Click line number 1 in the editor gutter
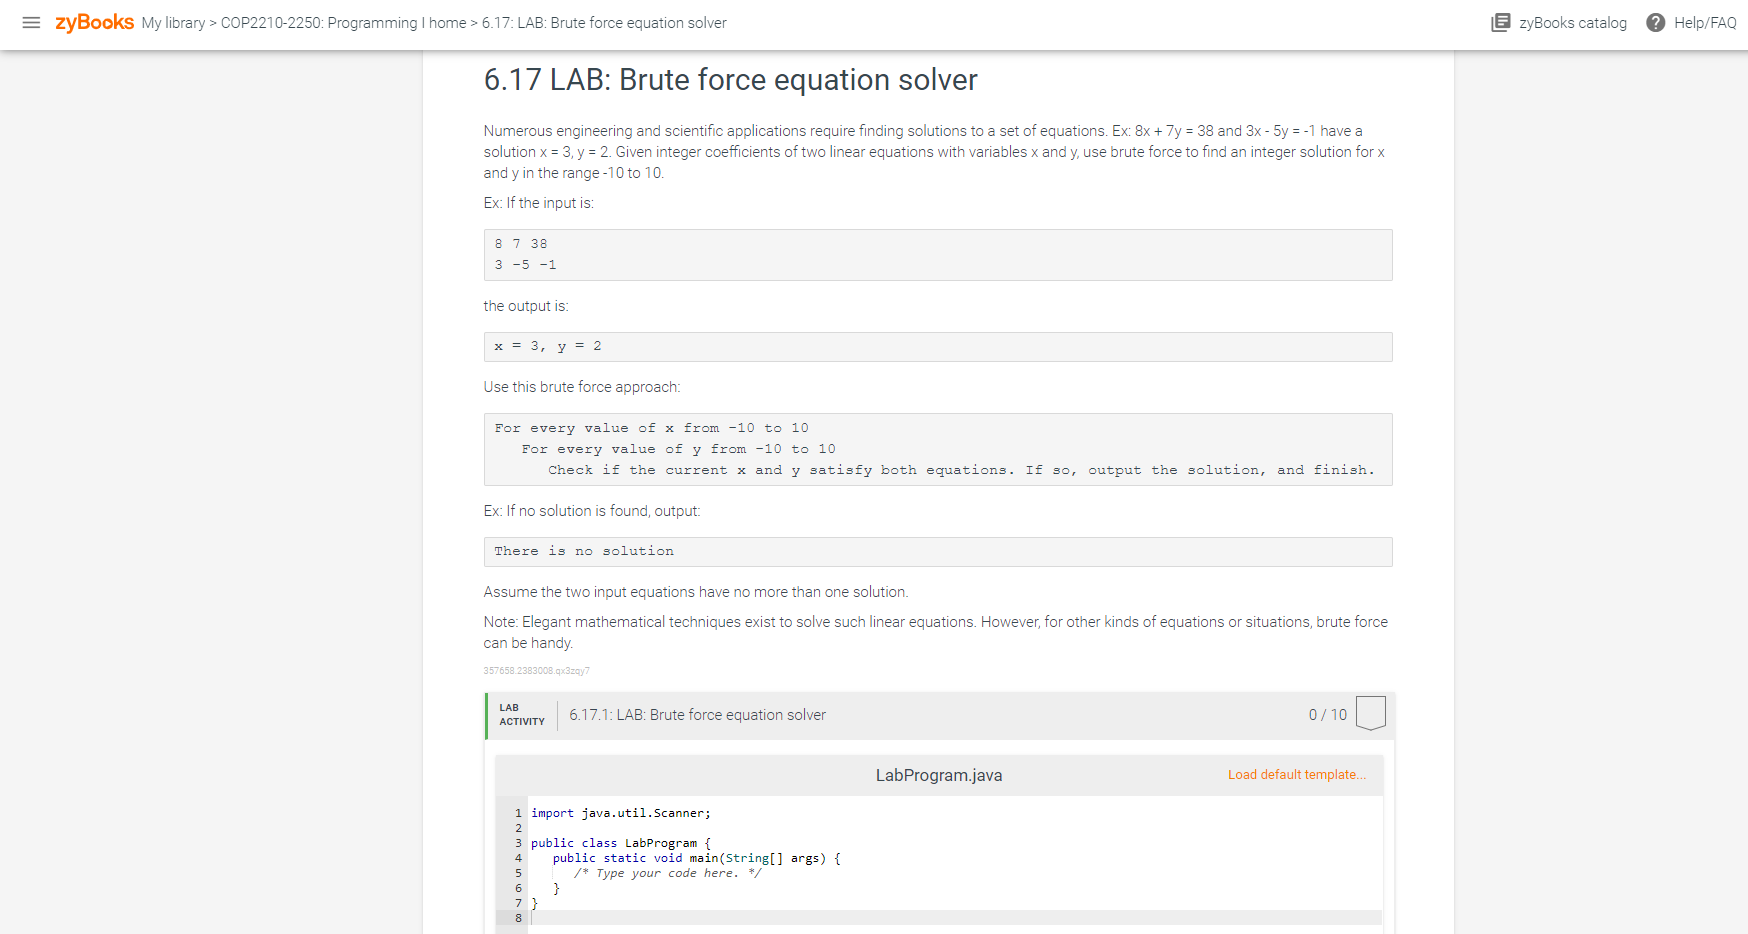The height and width of the screenshot is (934, 1748). click(x=518, y=813)
